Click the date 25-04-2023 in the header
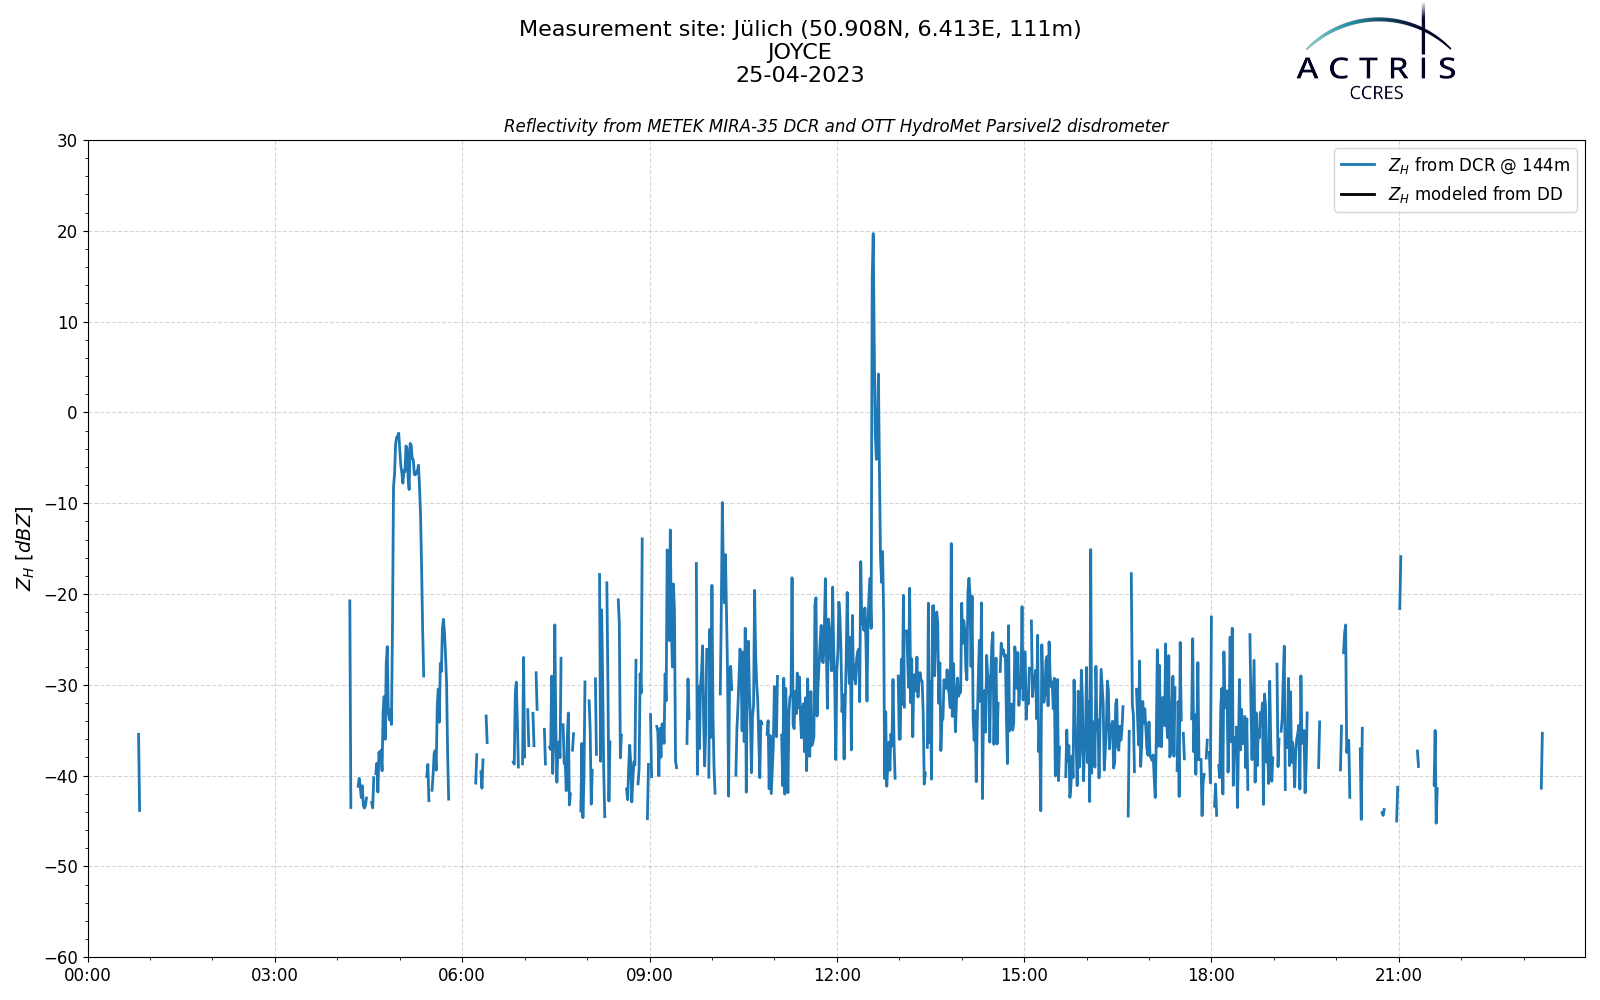 pyautogui.click(x=800, y=75)
